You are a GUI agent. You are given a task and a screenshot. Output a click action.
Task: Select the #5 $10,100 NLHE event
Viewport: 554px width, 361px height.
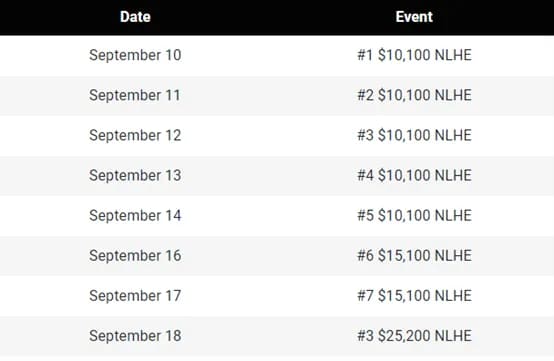tap(414, 215)
